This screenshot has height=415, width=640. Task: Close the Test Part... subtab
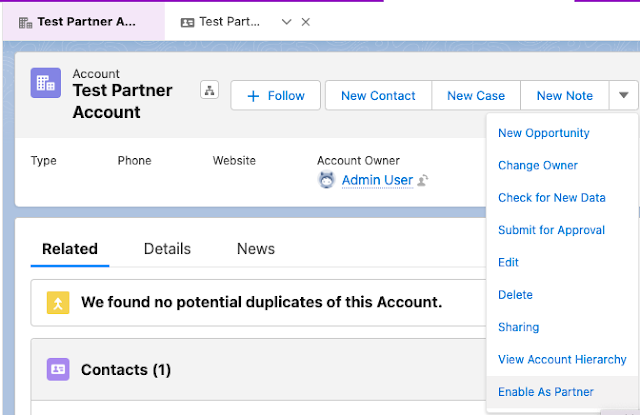pos(306,22)
